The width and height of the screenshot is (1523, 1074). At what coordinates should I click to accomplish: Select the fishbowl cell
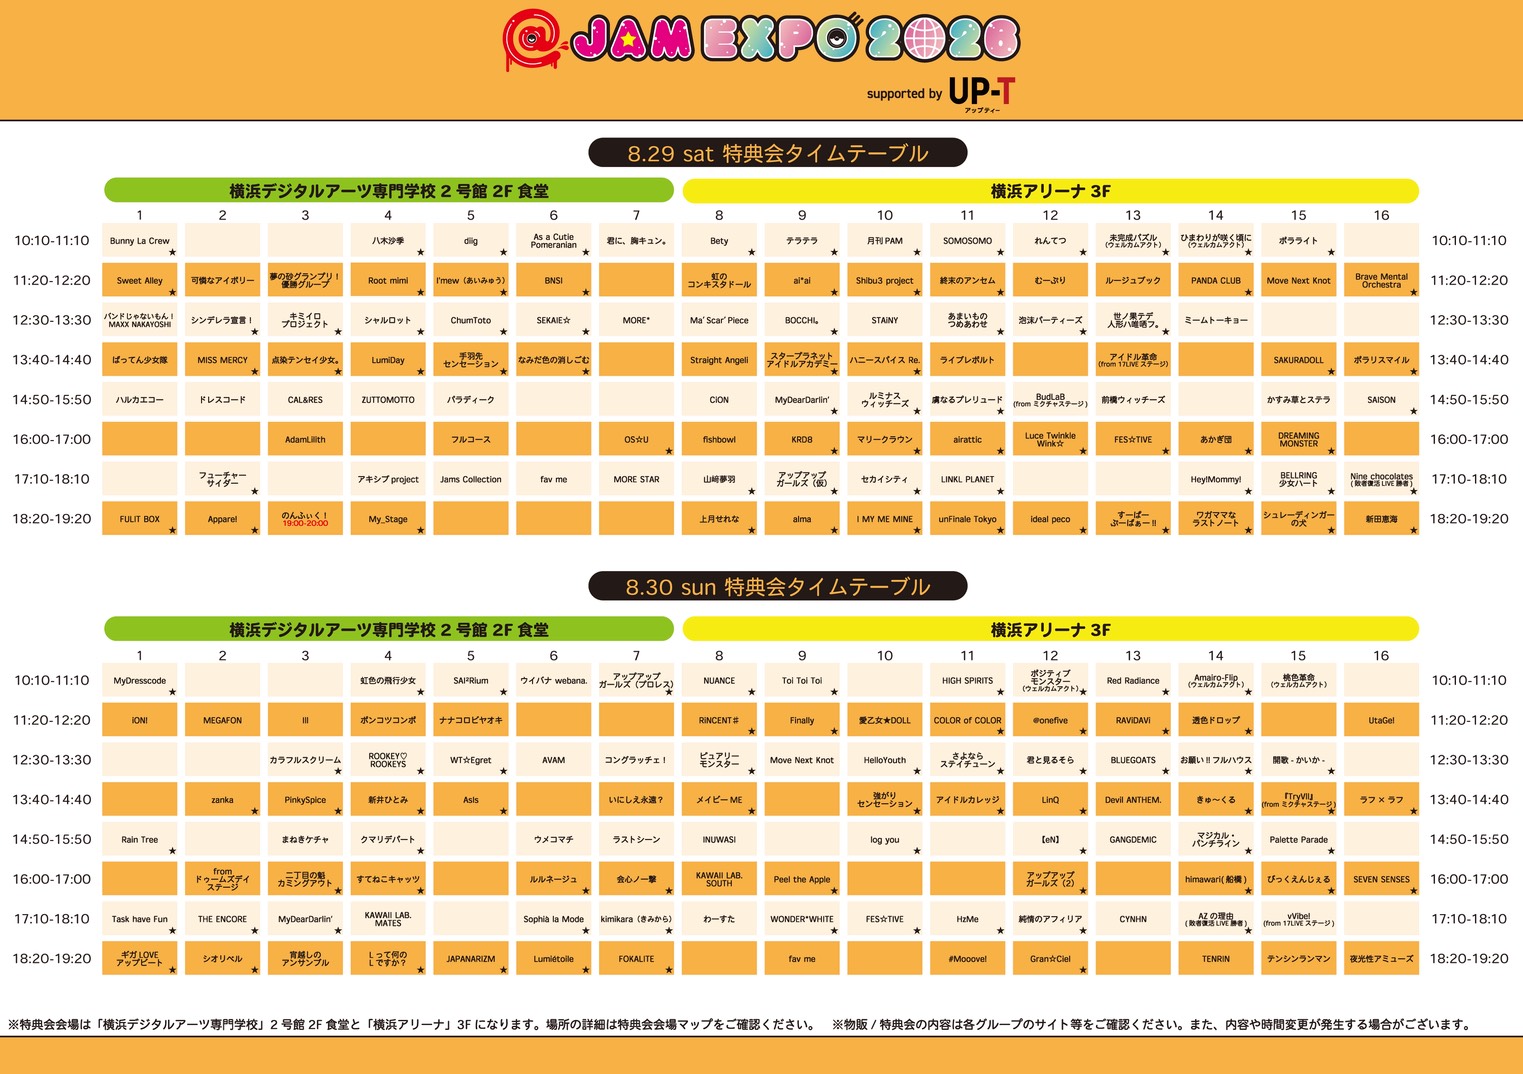click(719, 440)
